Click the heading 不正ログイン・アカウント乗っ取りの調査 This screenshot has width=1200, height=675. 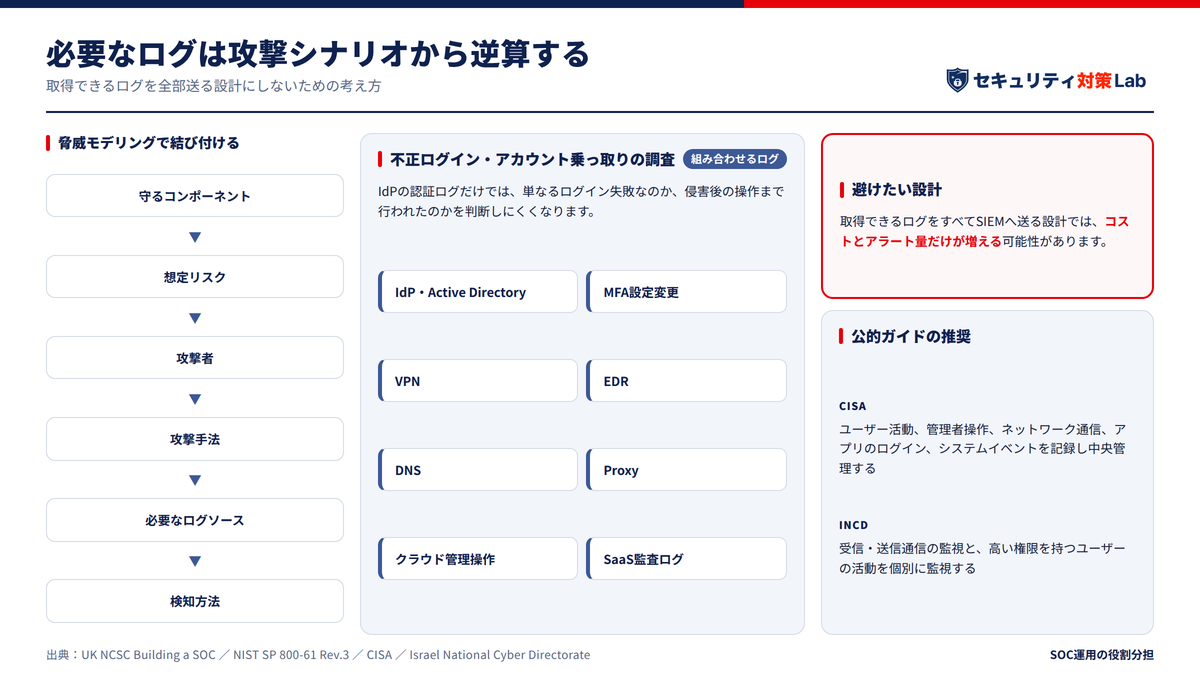[x=532, y=159]
